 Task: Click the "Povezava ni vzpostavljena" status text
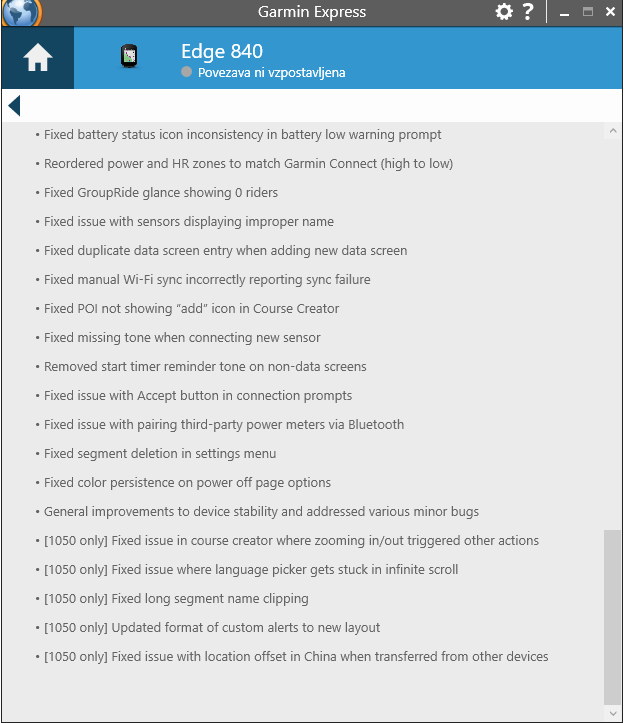pos(271,73)
